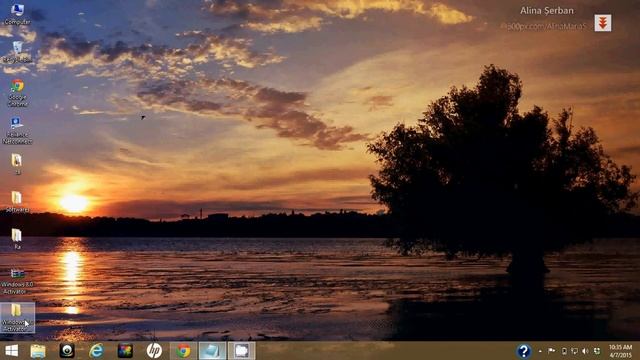Open Internet Explorer from the taskbar
Screen dimensions: 640x360
96,351
